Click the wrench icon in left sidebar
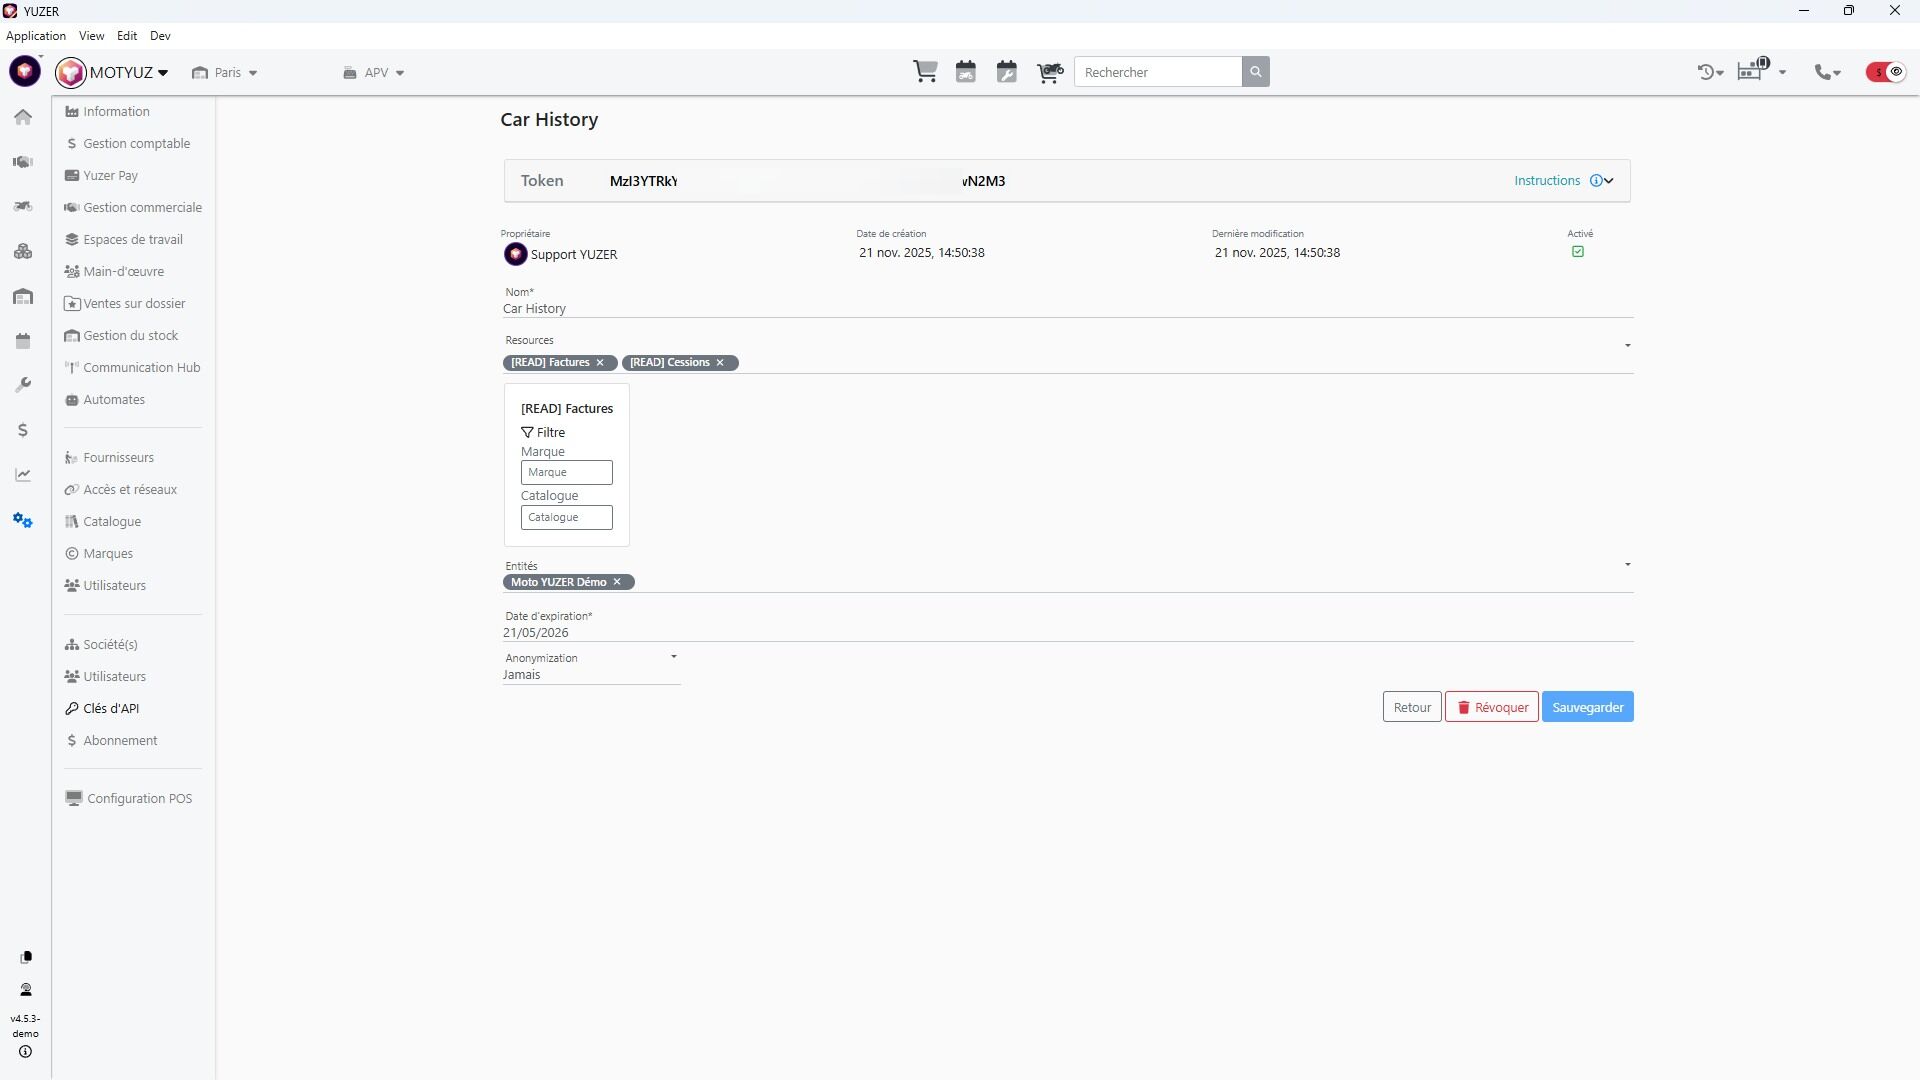This screenshot has width=1920, height=1080. tap(23, 385)
